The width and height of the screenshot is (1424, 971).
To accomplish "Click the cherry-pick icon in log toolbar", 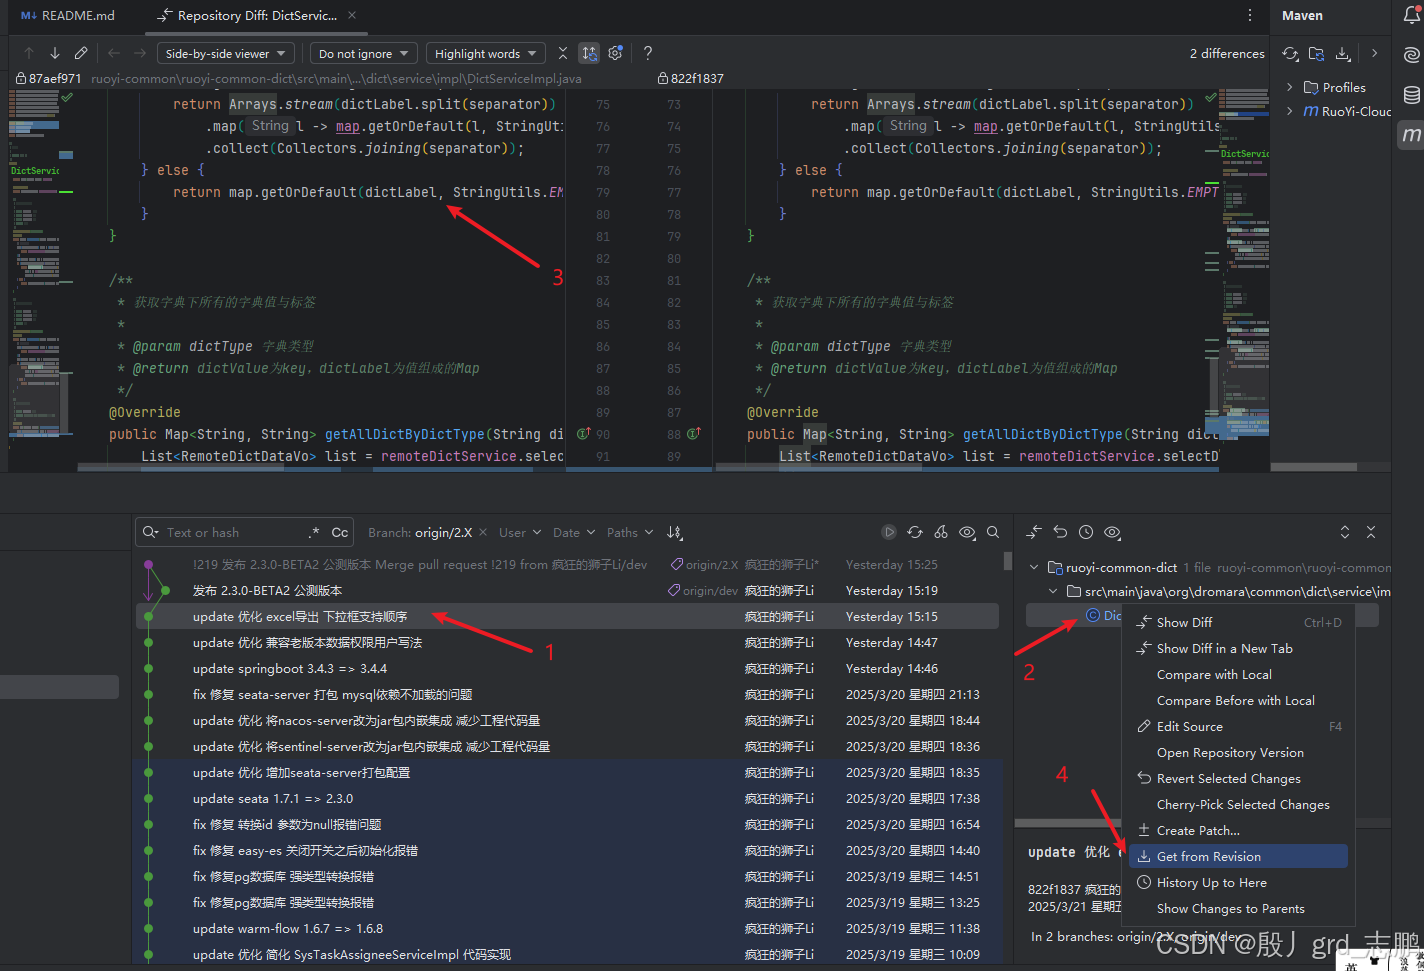I will 941,532.
